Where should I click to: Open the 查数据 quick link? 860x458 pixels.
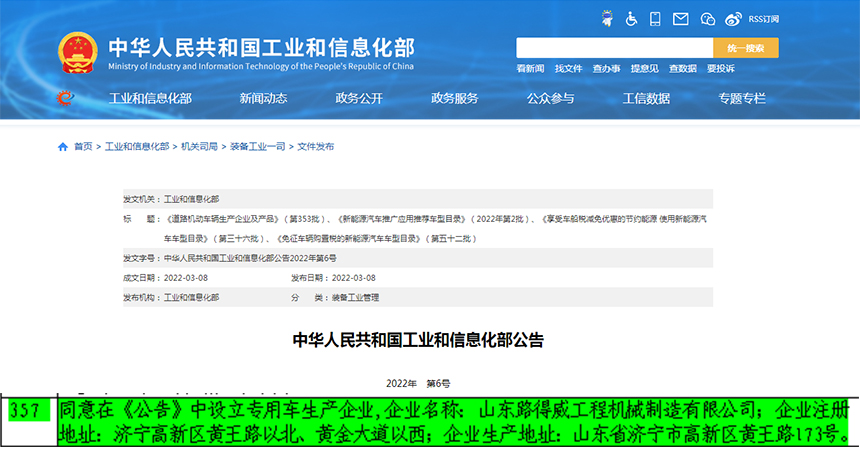pyautogui.click(x=682, y=69)
